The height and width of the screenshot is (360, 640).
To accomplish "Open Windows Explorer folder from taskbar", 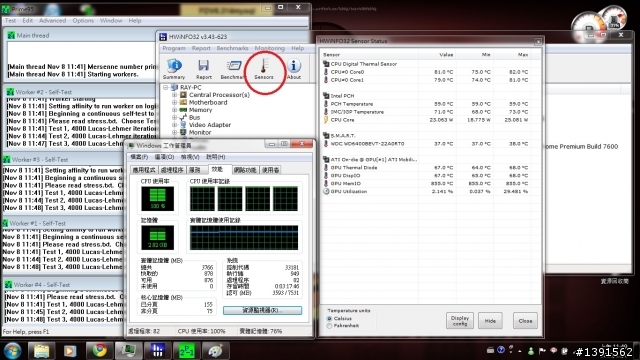I will pyautogui.click(x=41, y=351).
